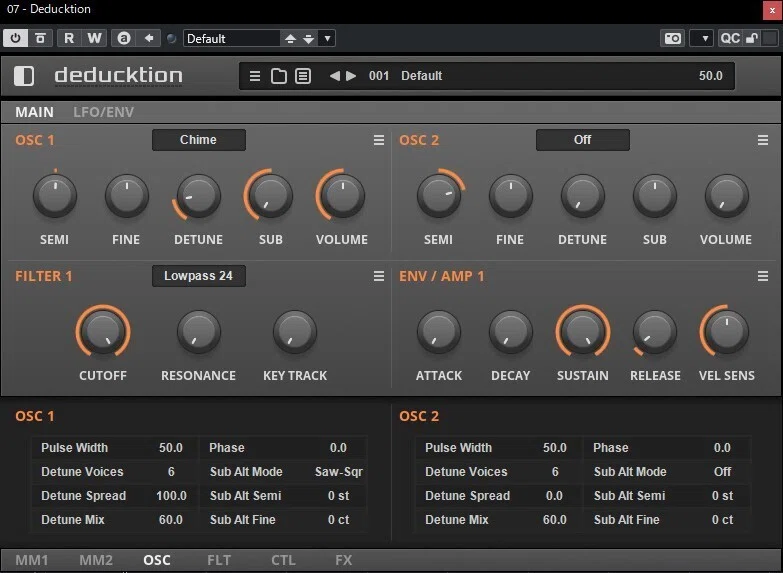
Task: Switch to the FLT bottom tab
Action: click(219, 560)
